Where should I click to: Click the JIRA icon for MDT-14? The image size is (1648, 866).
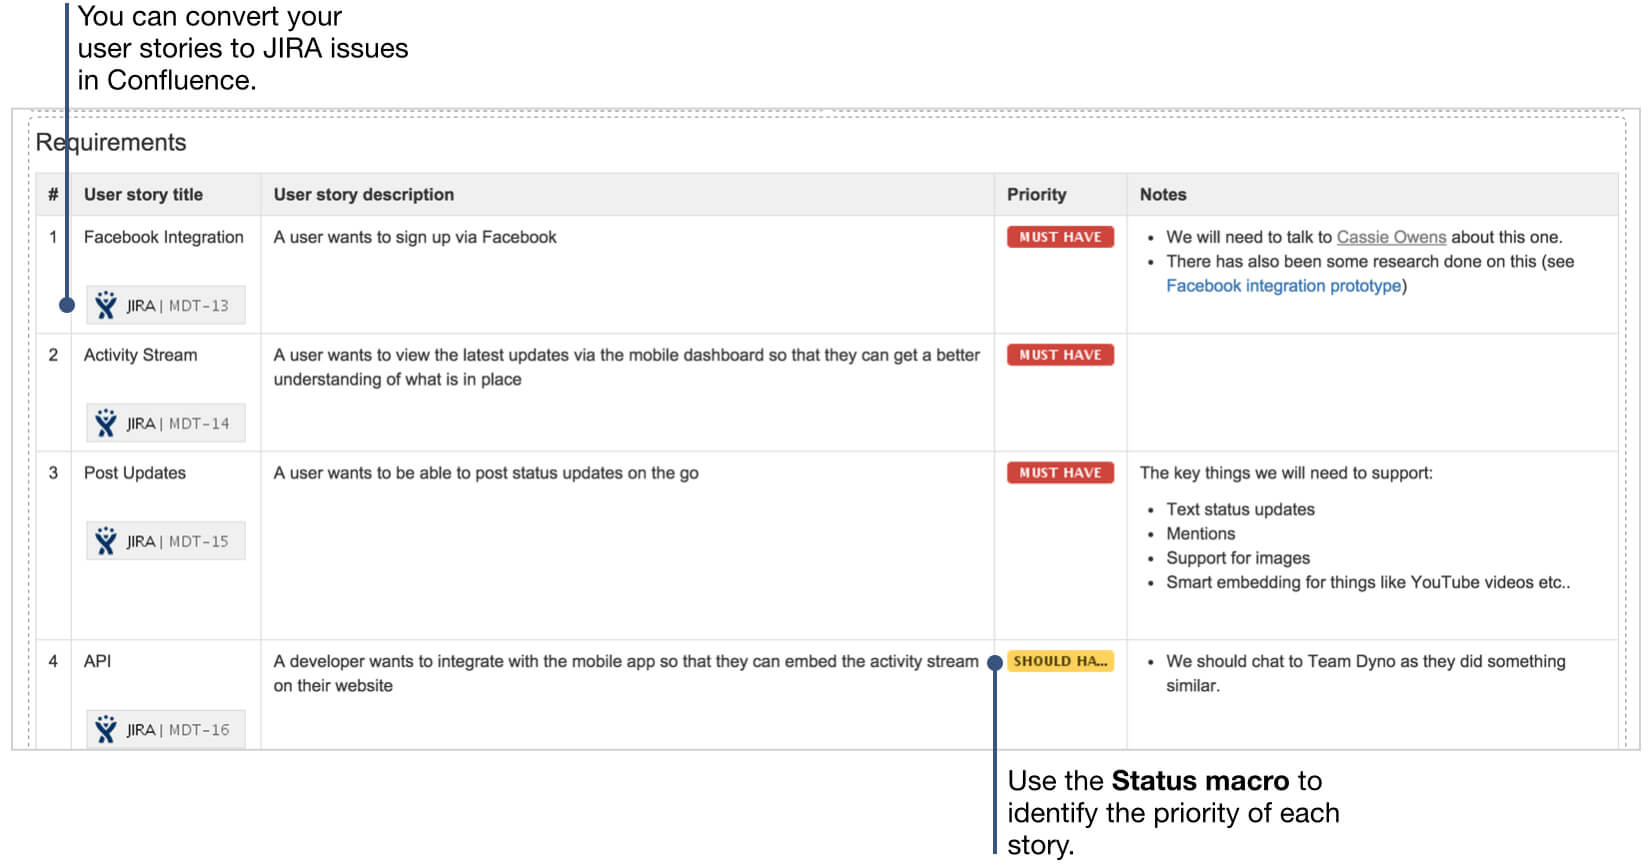point(106,423)
